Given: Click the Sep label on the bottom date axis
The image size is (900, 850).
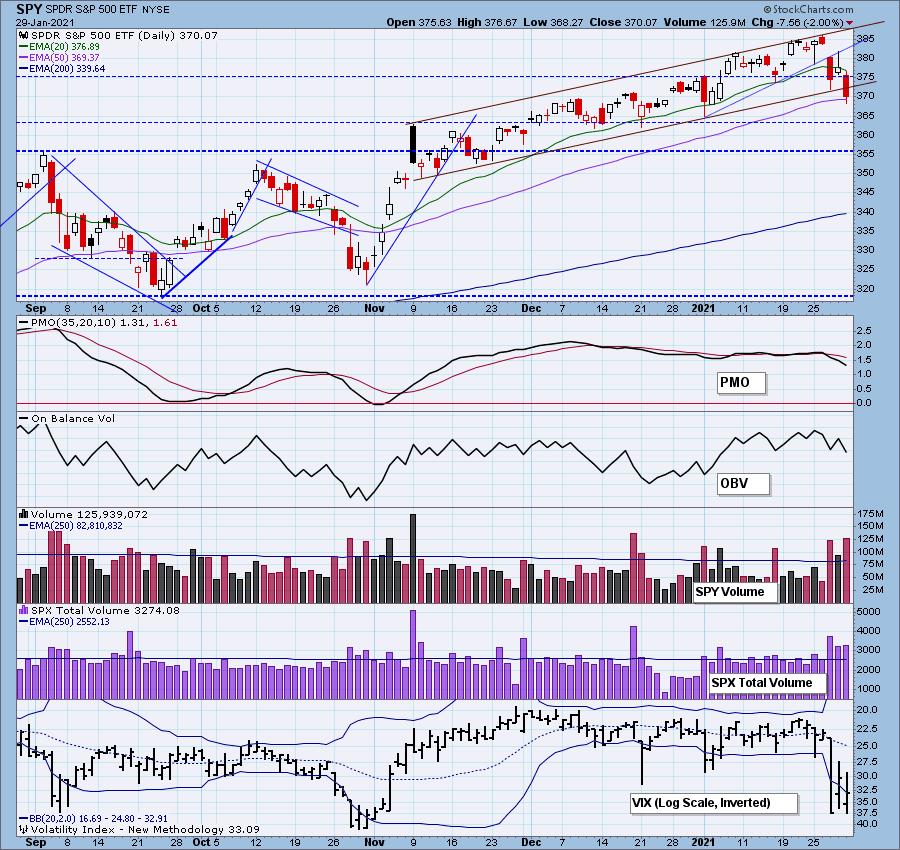Looking at the screenshot, I should pyautogui.click(x=36, y=843).
